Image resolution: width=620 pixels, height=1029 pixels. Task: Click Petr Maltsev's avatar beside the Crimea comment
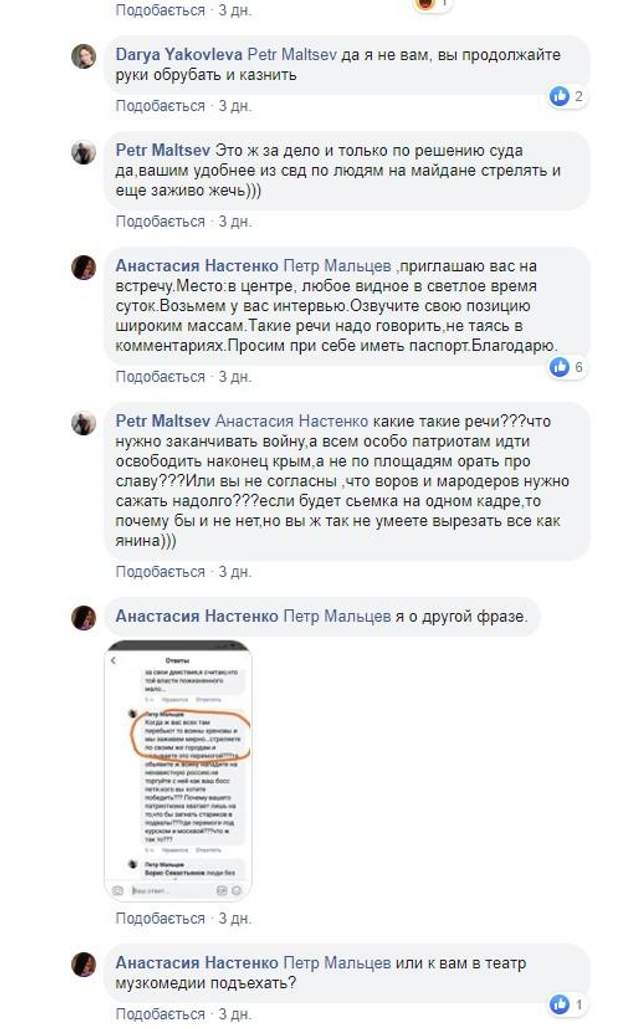84,423
